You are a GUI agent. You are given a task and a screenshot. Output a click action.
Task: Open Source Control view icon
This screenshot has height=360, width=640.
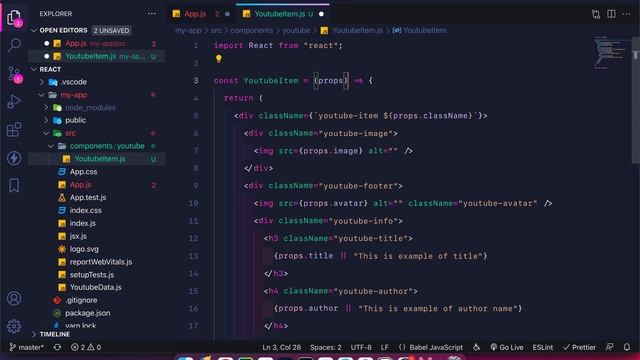click(14, 74)
